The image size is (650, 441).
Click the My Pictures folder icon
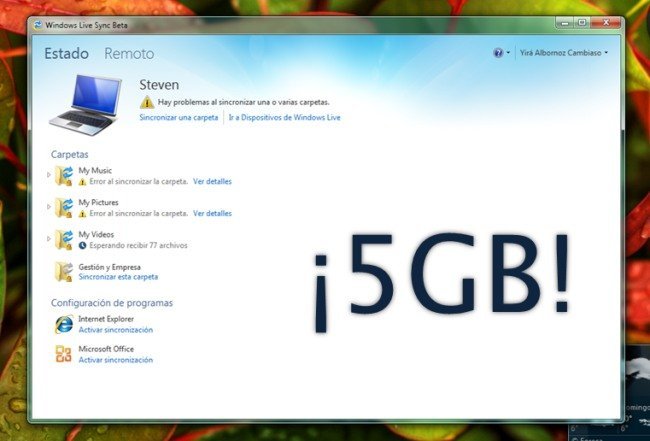tap(64, 208)
